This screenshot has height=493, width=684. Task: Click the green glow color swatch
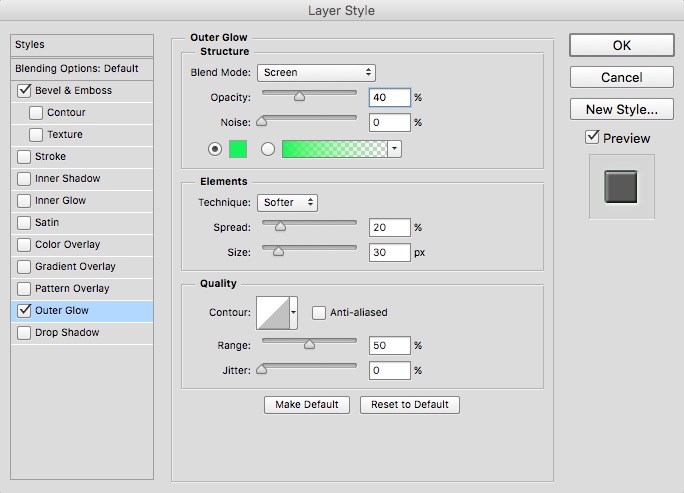[x=238, y=149]
